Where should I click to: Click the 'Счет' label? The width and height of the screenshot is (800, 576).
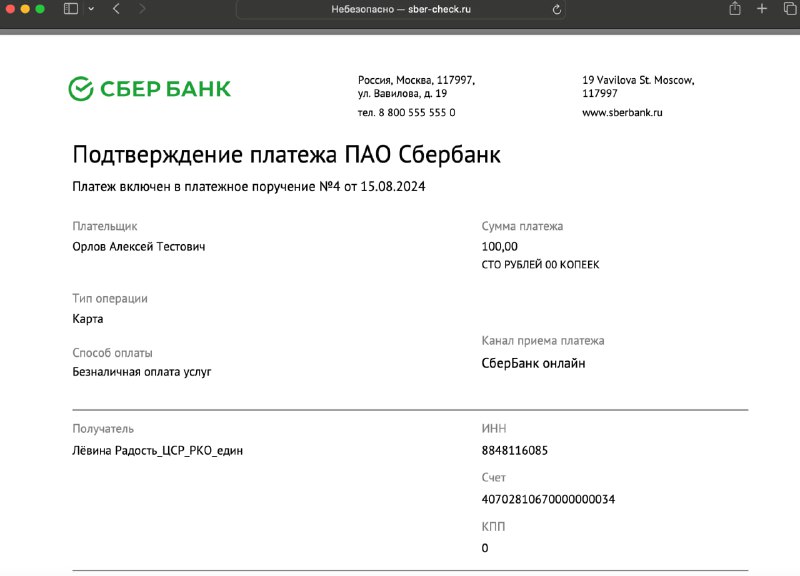[x=493, y=478]
